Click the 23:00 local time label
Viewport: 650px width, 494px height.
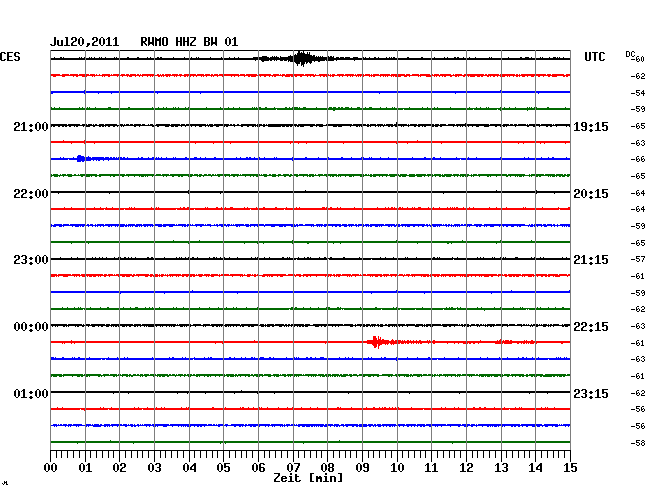pyautogui.click(x=31, y=260)
